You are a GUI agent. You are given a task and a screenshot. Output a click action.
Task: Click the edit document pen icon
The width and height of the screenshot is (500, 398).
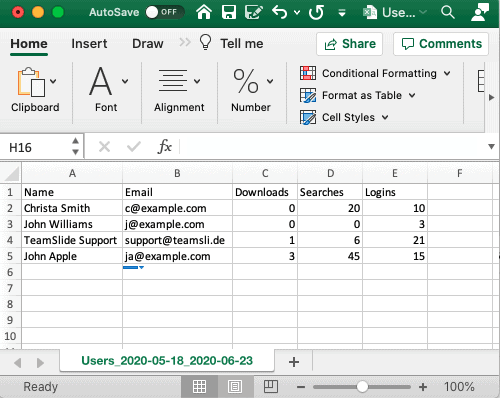click(x=253, y=12)
